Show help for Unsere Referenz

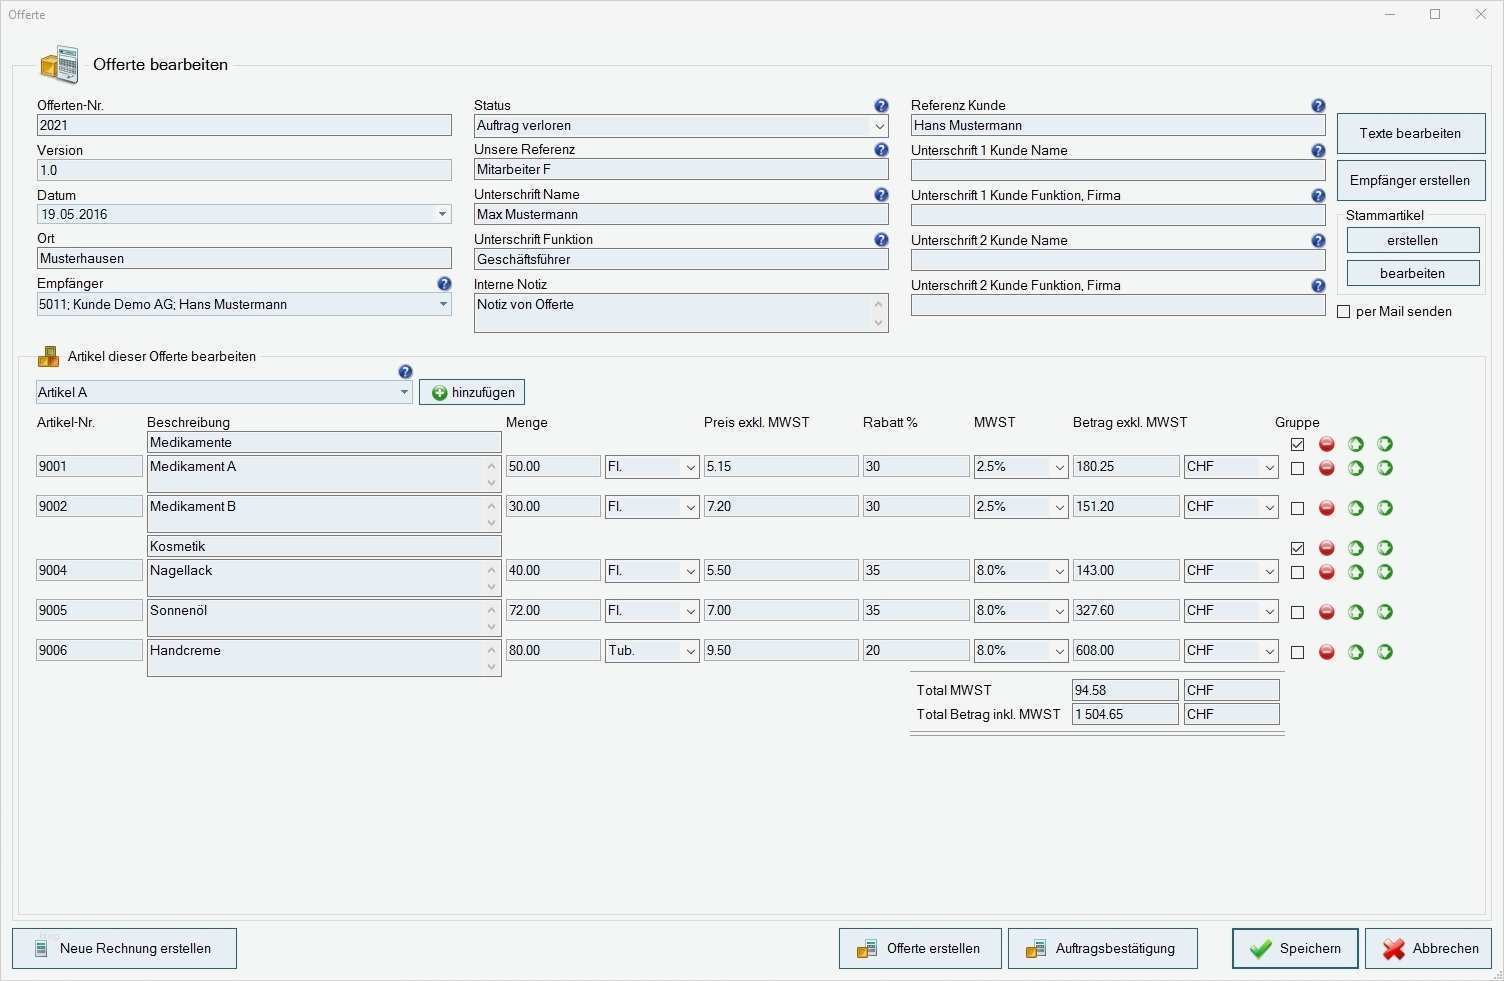pyautogui.click(x=881, y=150)
